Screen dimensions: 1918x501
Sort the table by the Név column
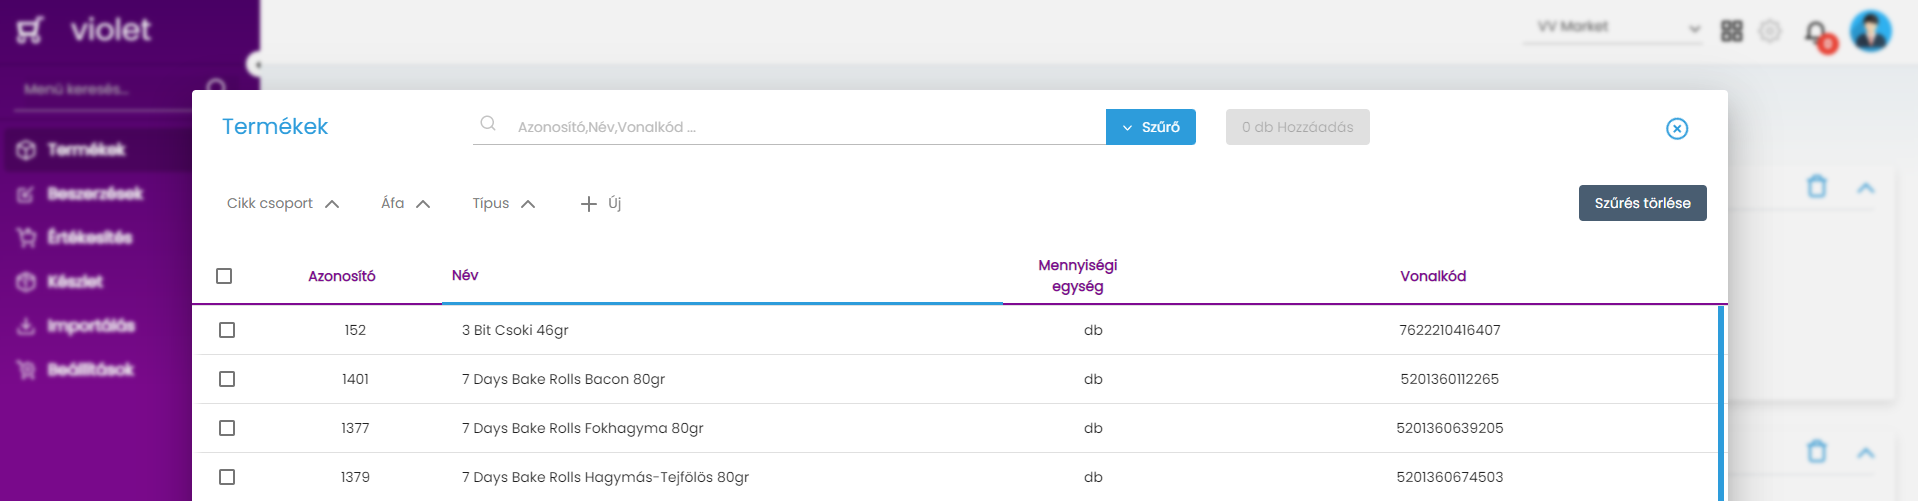pos(465,275)
